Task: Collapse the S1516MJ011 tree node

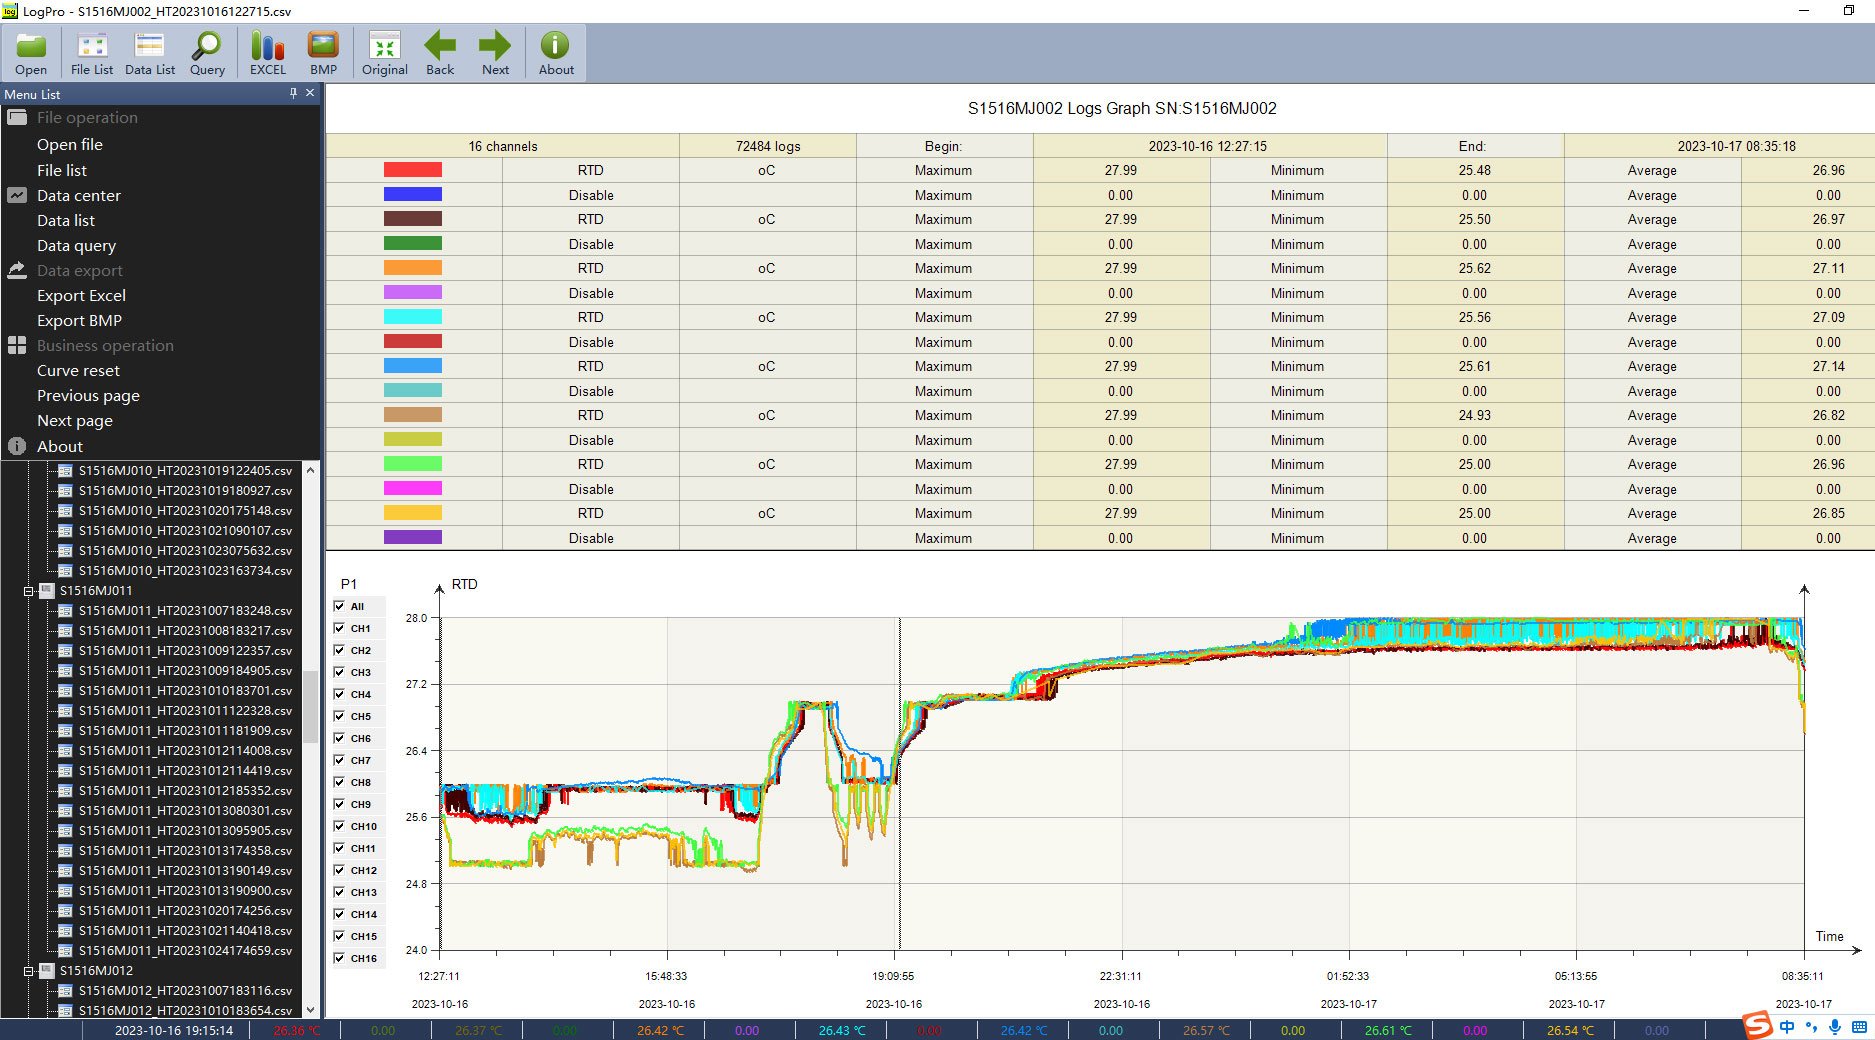Action: click(29, 591)
